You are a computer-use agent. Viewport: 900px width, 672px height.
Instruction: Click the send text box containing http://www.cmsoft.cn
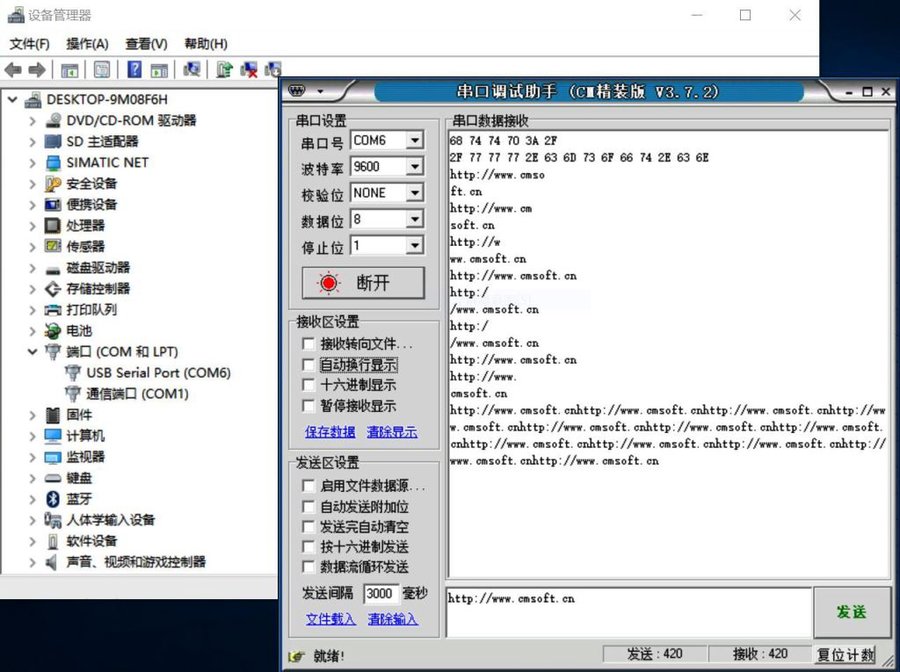pyautogui.click(x=629, y=612)
